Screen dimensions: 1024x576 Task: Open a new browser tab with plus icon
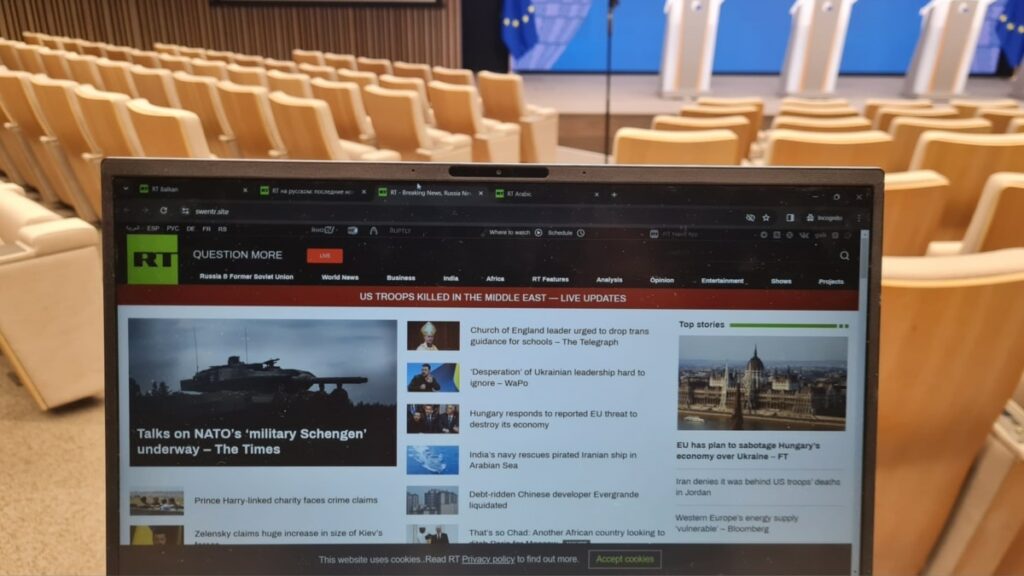tap(614, 194)
